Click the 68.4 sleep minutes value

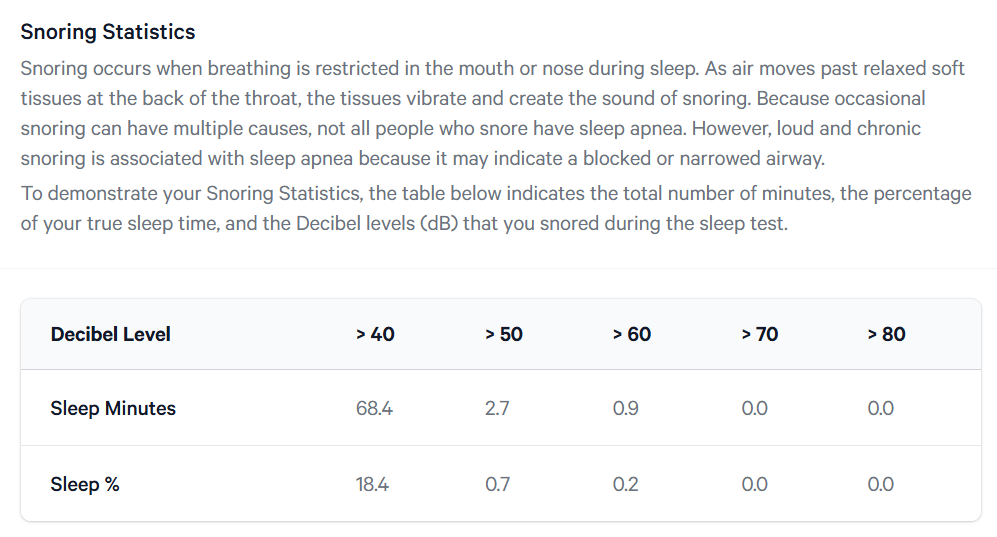pos(375,408)
